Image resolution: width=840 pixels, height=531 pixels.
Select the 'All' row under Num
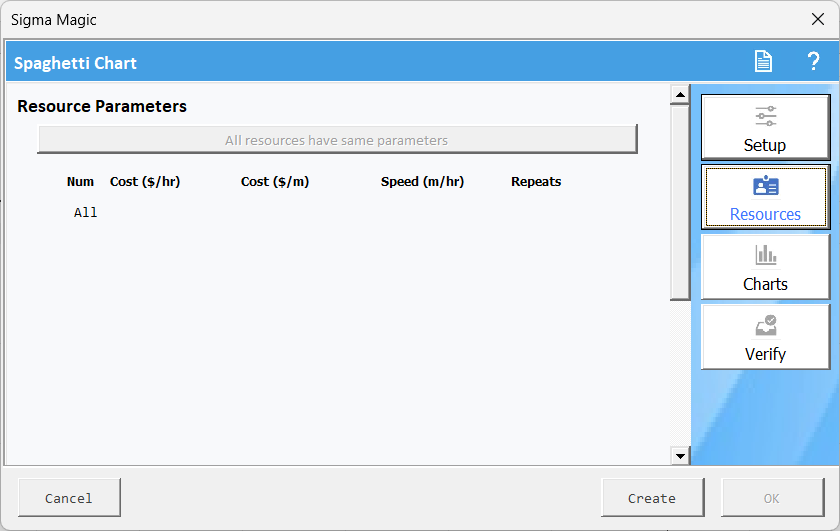click(85, 212)
